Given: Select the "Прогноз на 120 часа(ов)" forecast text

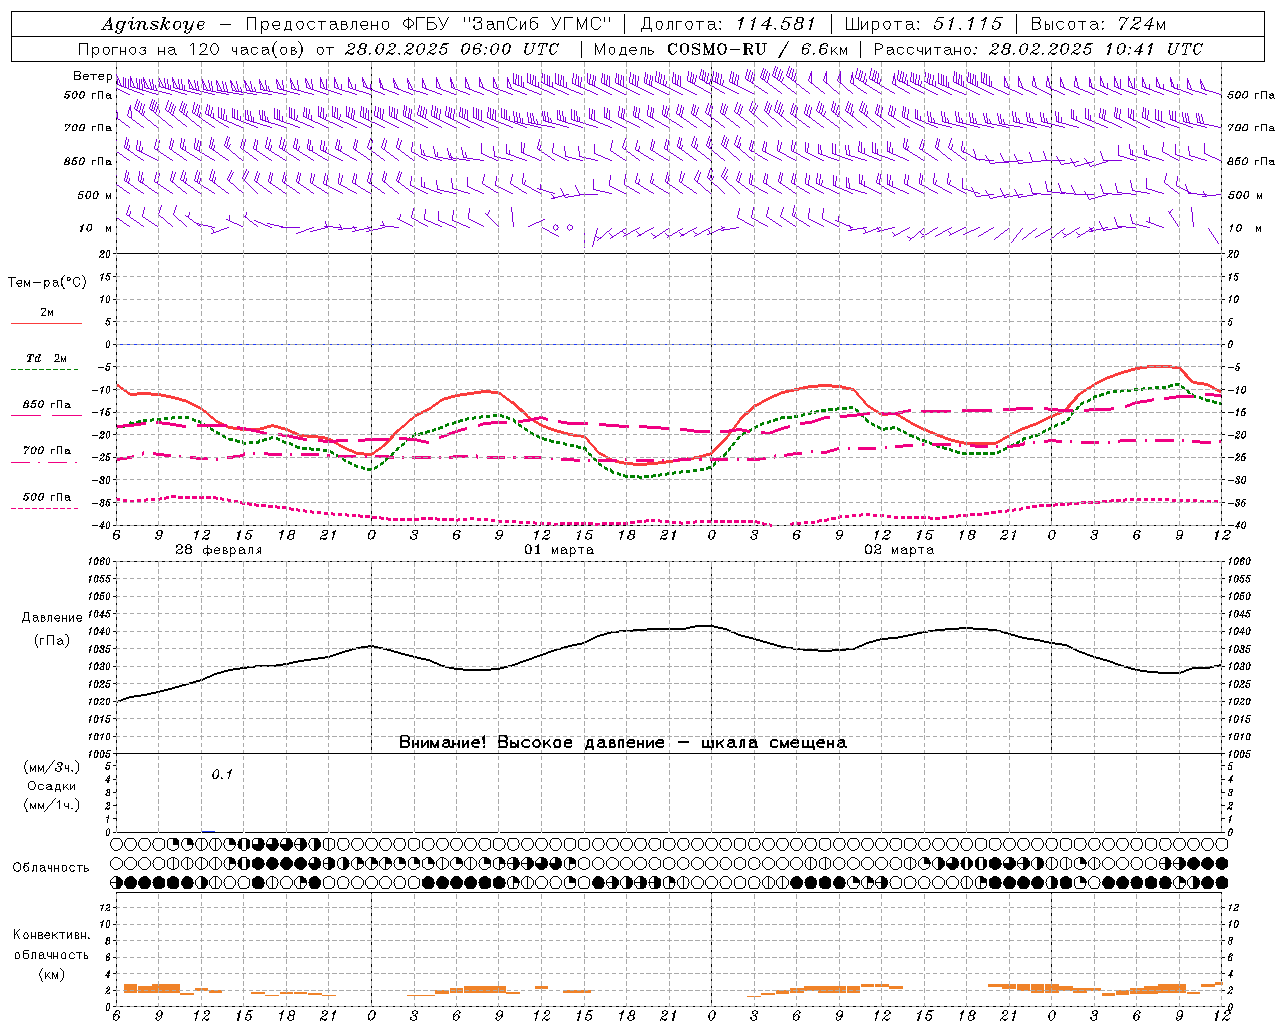Looking at the screenshot, I should [193, 49].
